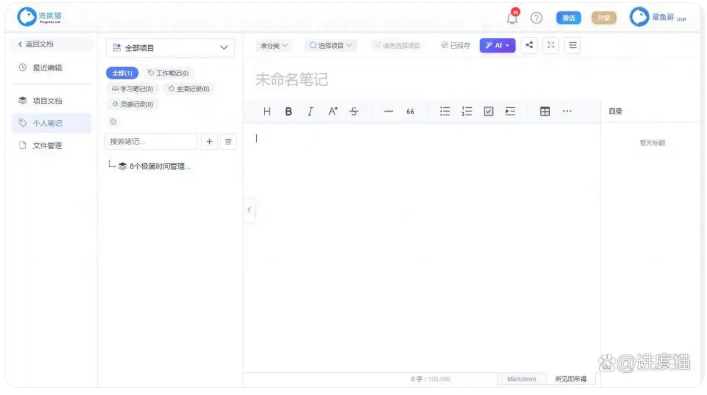Insert a table
707x395 pixels.
(x=545, y=111)
